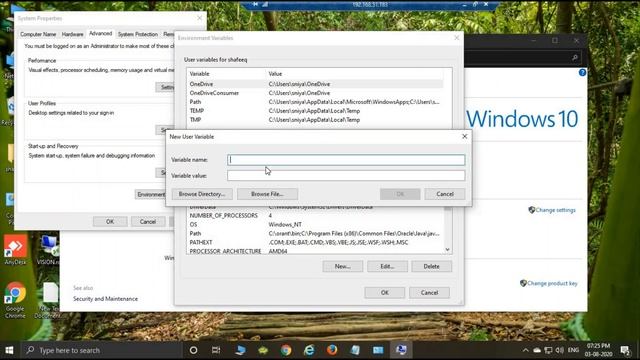Select PROCESSOR_ARCHITECTURE system variable row
The height and width of the screenshot is (360, 640).
pos(315,251)
